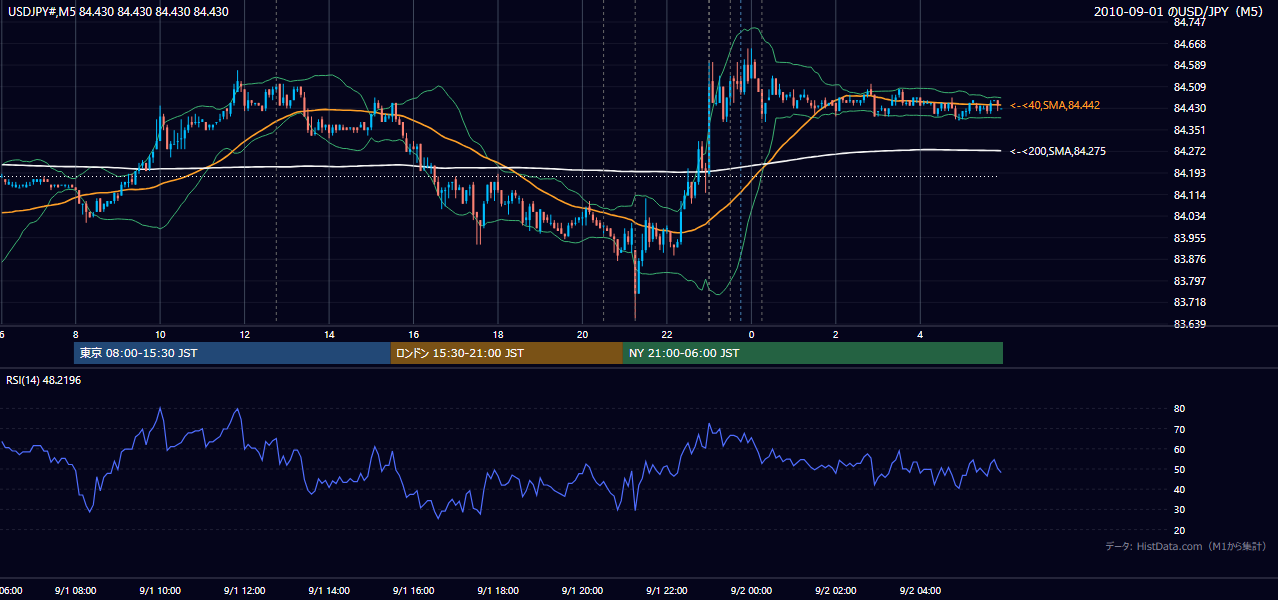The image size is (1278, 600).
Task: Click price axis value 83.955
Action: point(1189,238)
